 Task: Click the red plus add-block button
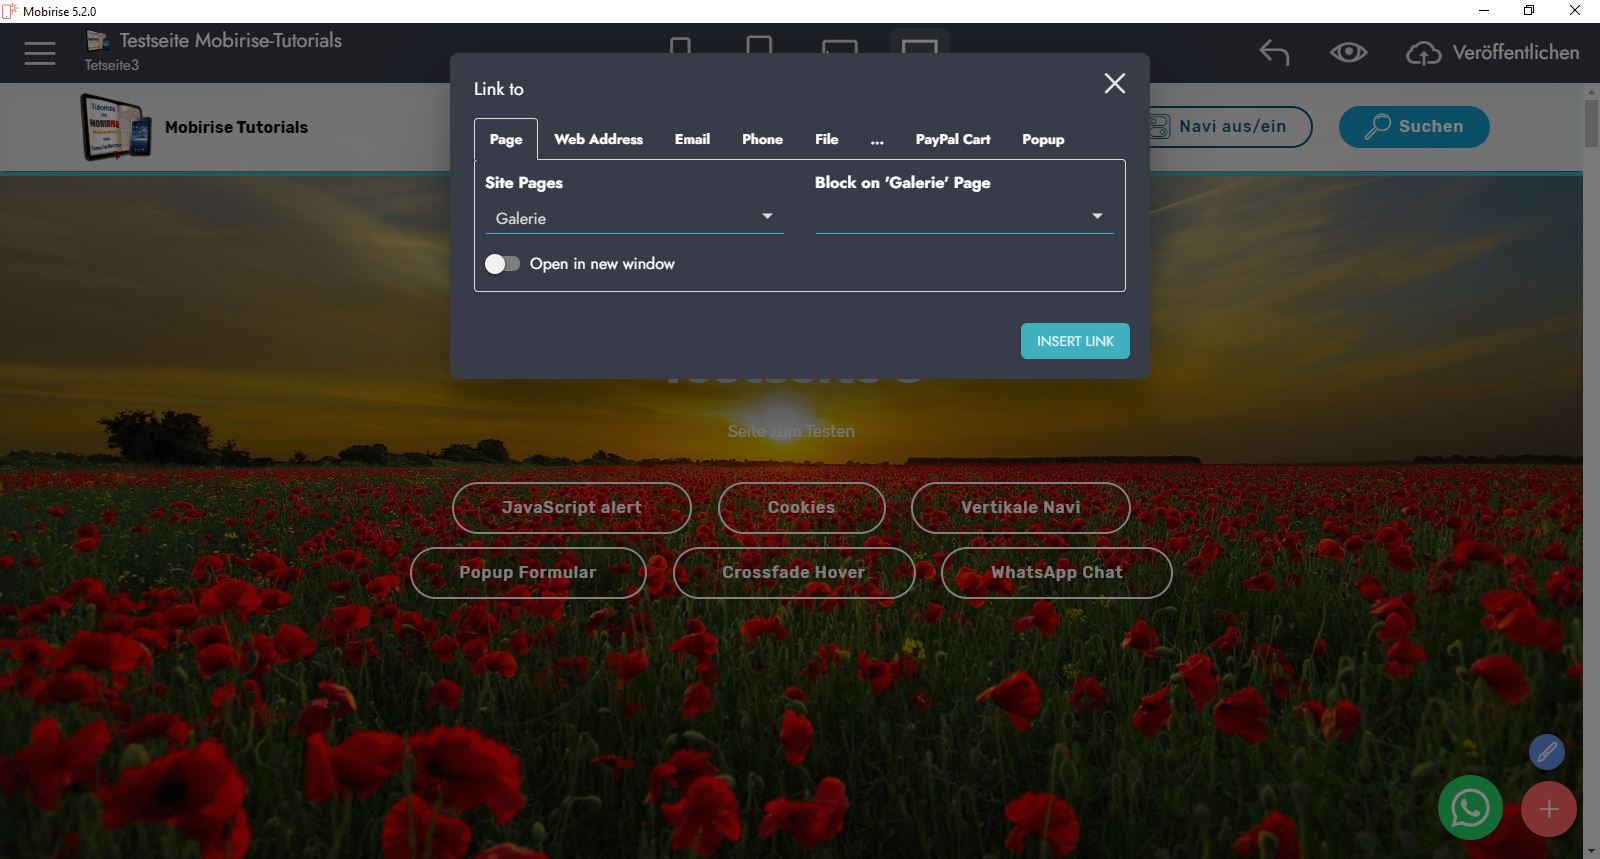coord(1548,809)
